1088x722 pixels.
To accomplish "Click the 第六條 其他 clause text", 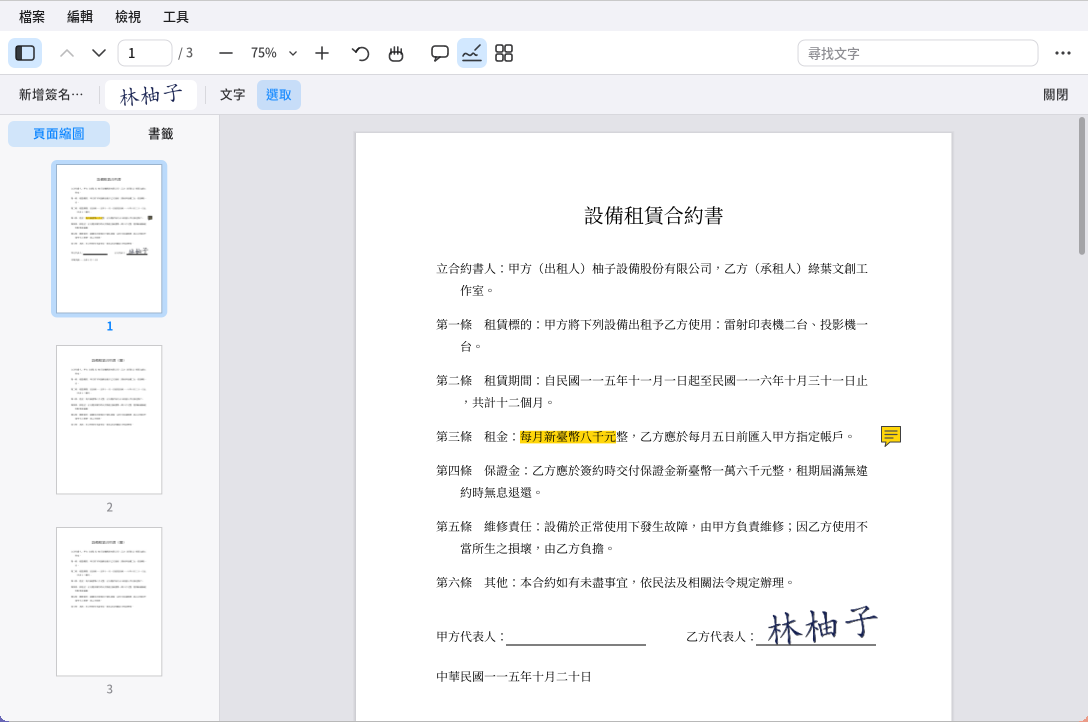I will tap(615, 583).
